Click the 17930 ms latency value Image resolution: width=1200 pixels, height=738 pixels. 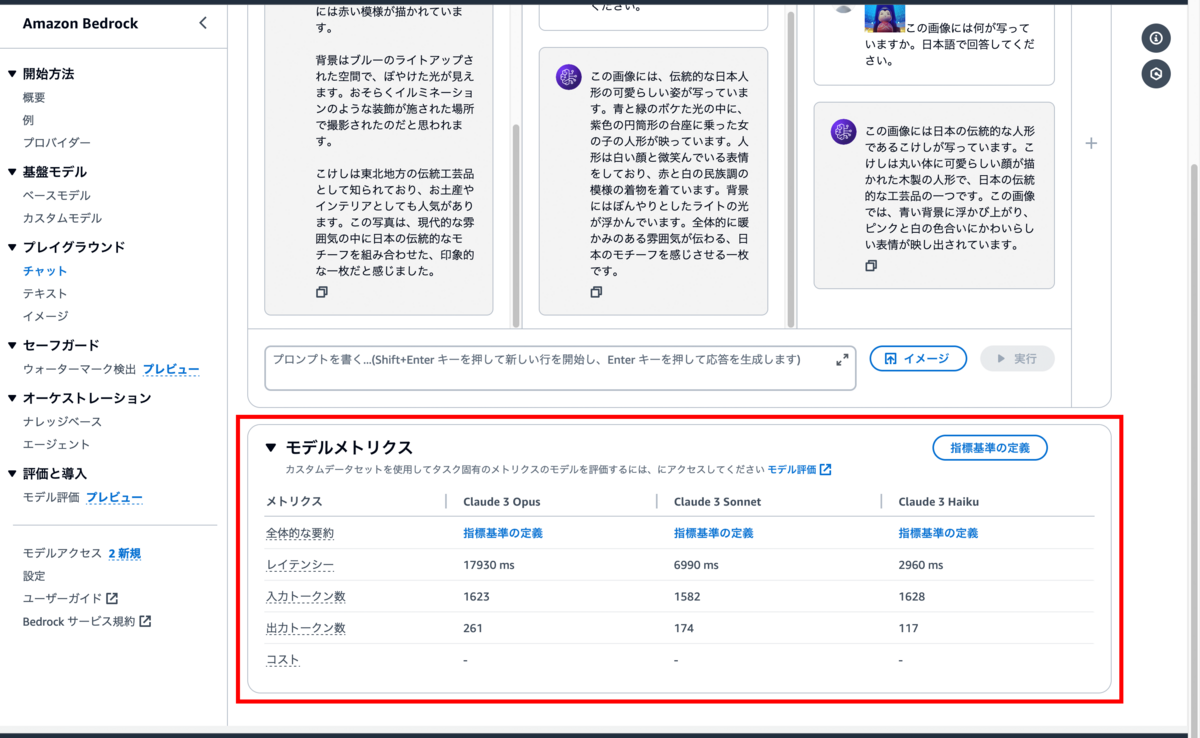tap(489, 565)
